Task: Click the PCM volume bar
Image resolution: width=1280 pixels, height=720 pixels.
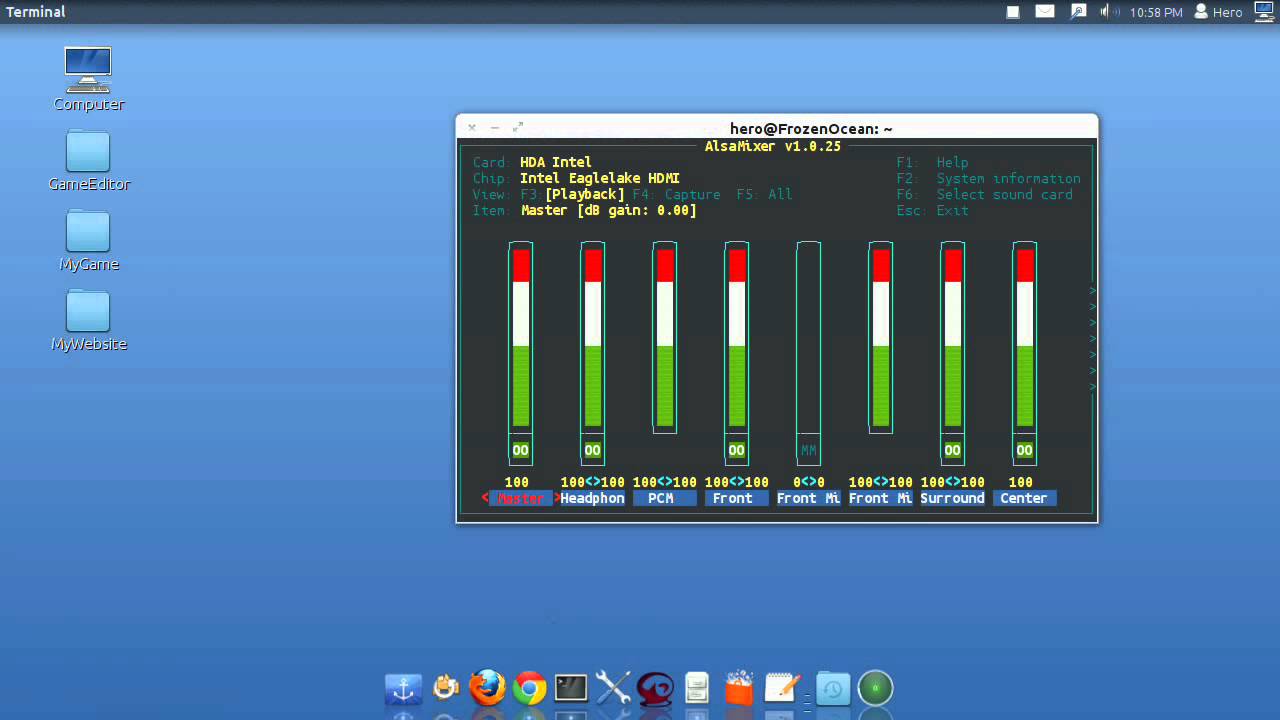Action: [664, 338]
